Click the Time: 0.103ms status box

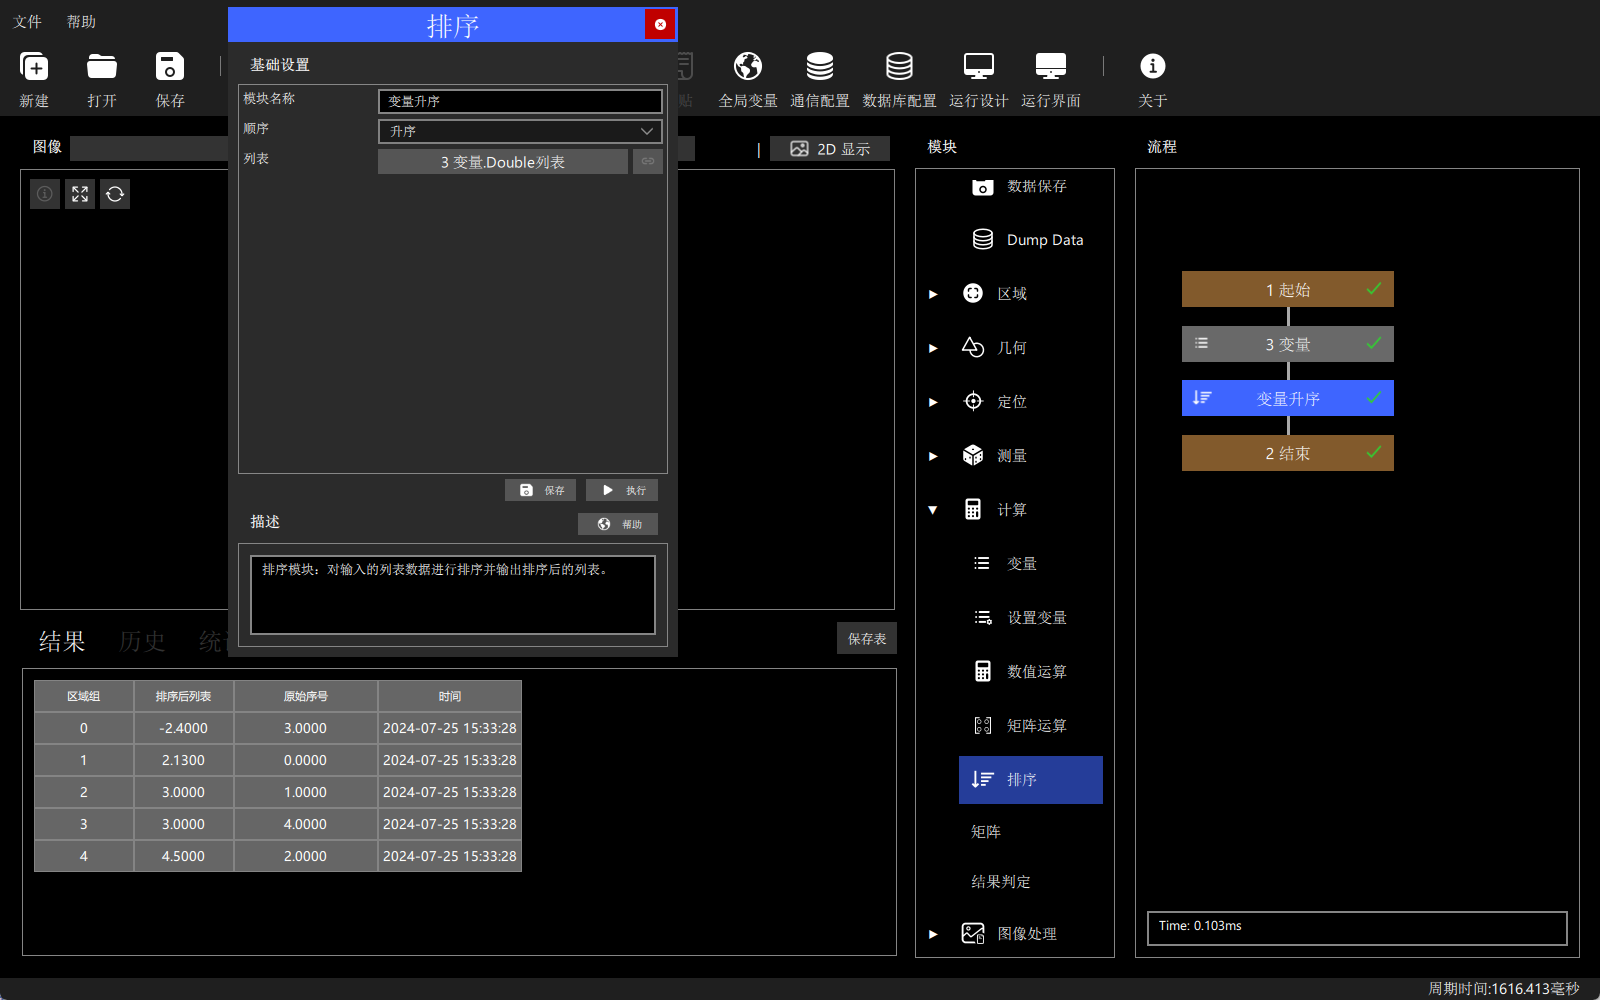[1357, 927]
